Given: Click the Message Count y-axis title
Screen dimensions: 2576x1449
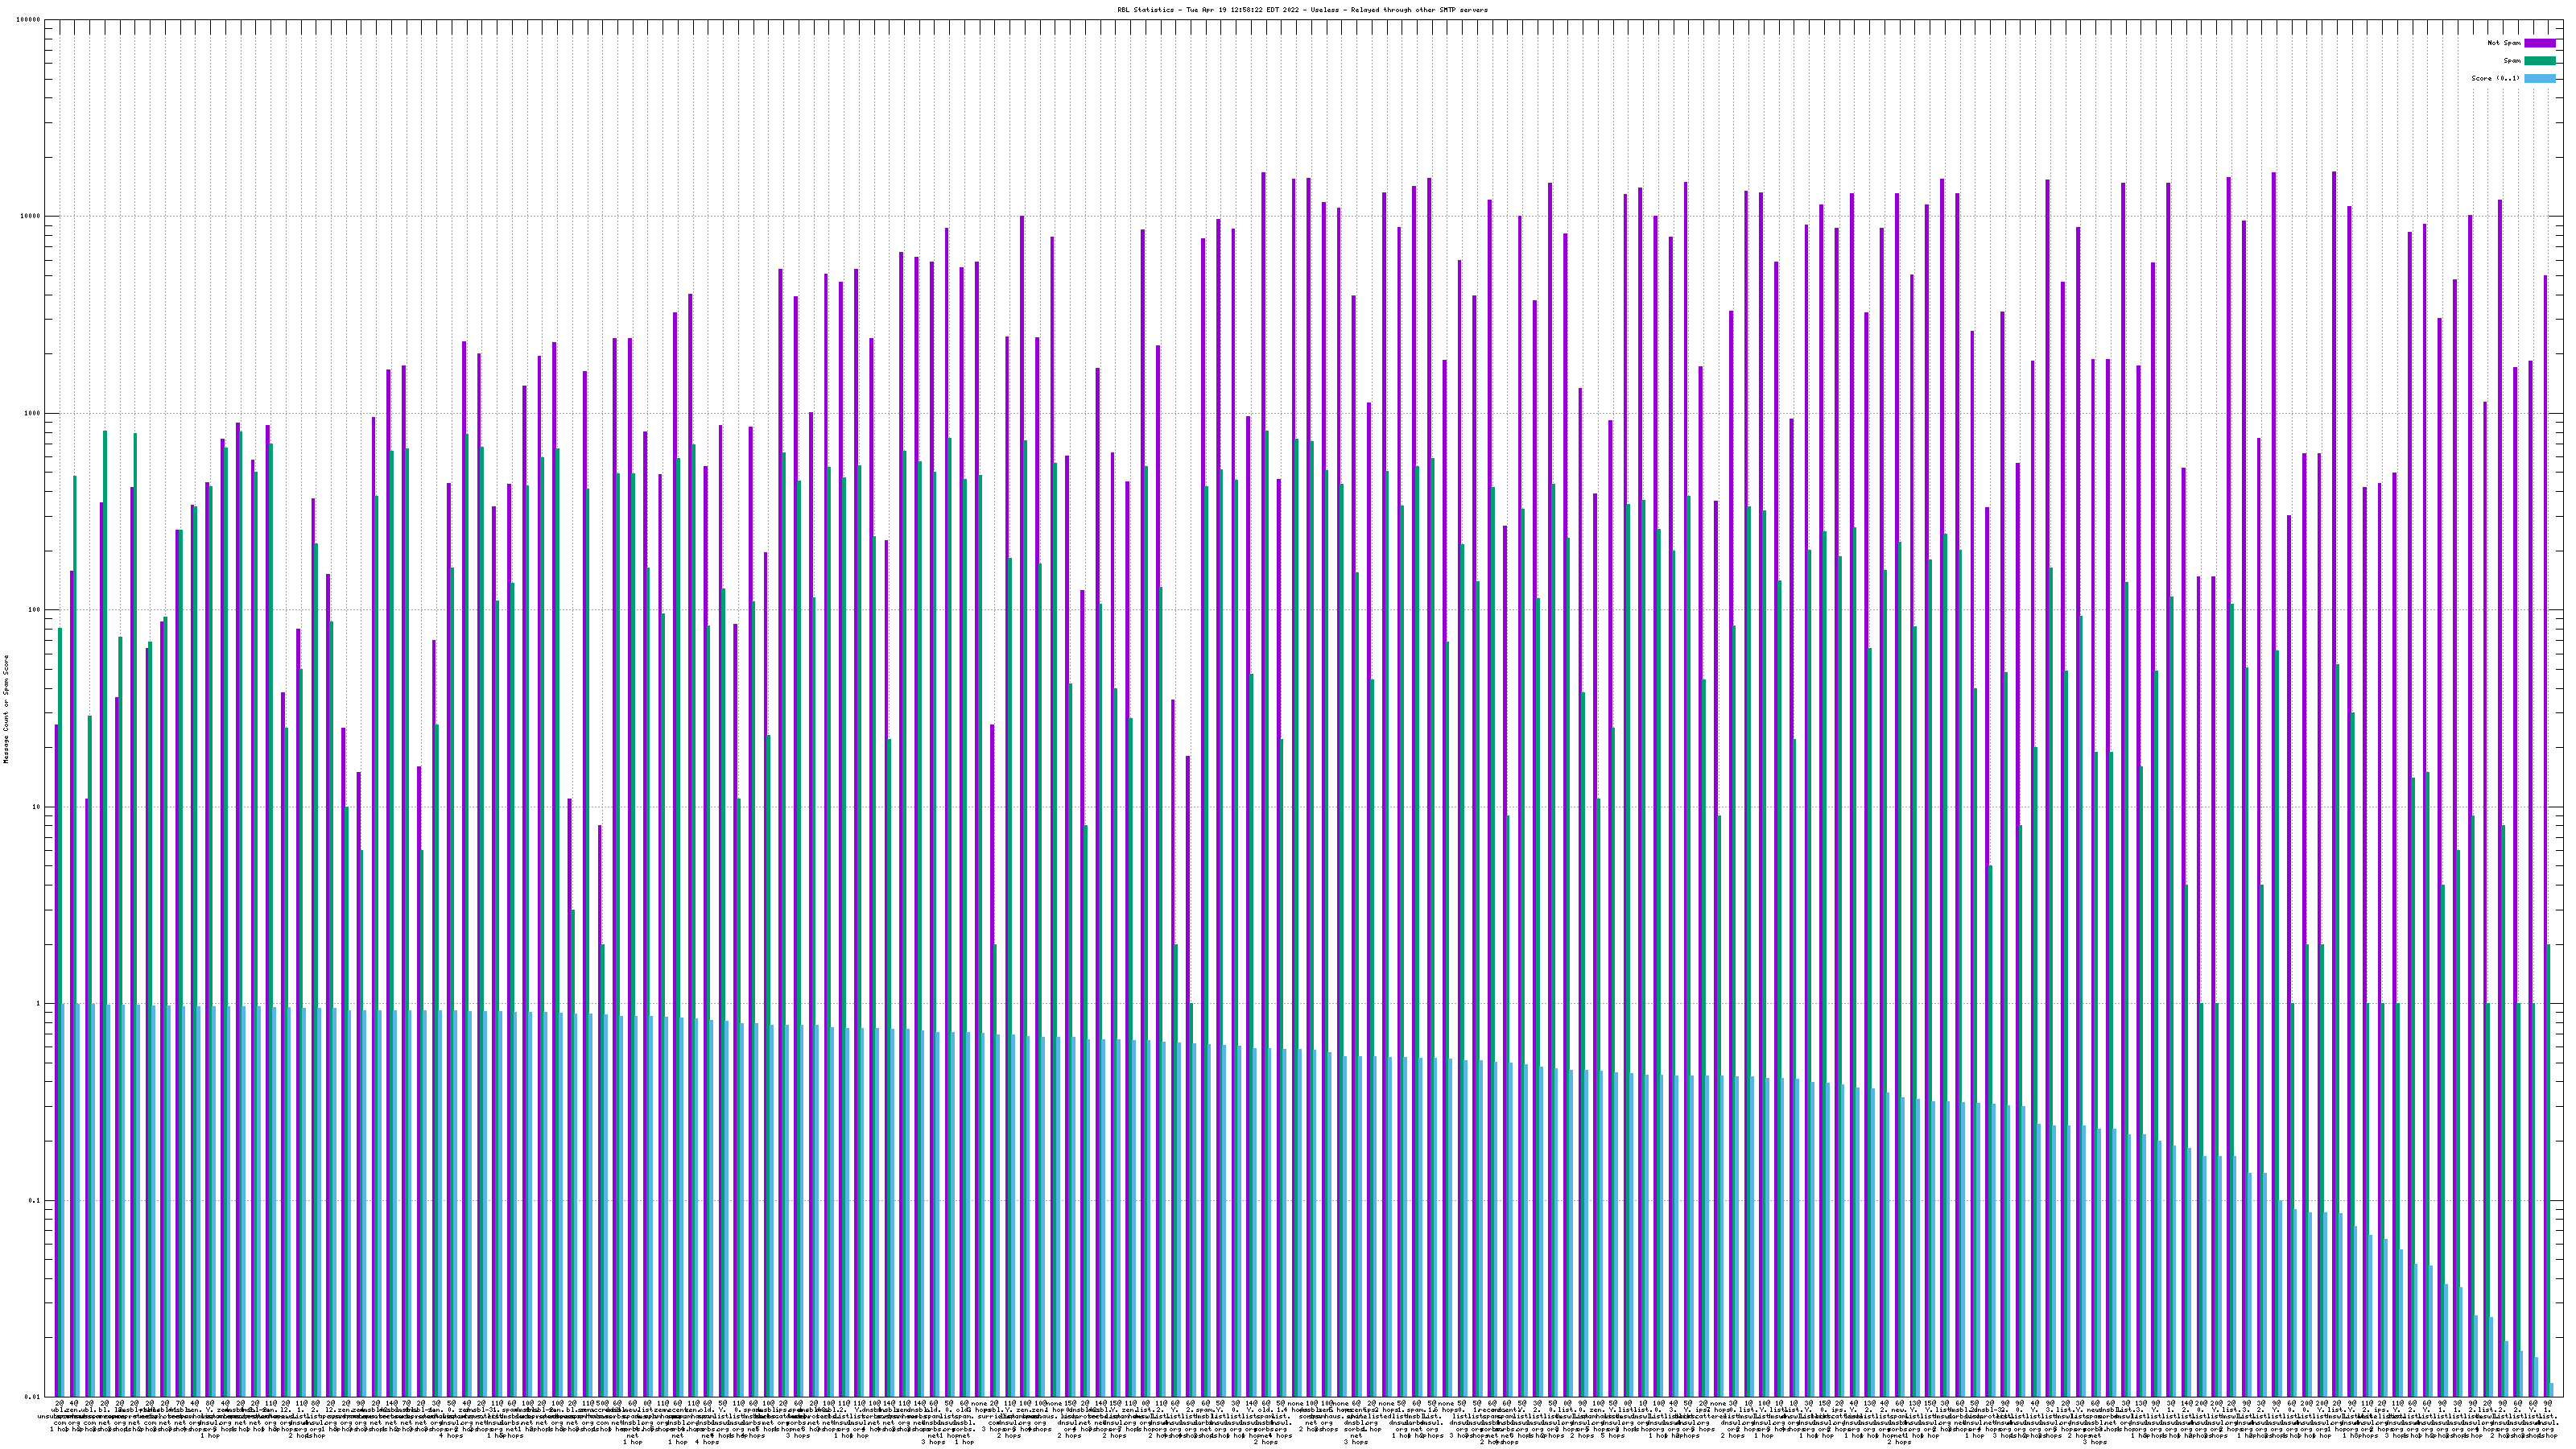Looking at the screenshot, I should coord(6,709).
